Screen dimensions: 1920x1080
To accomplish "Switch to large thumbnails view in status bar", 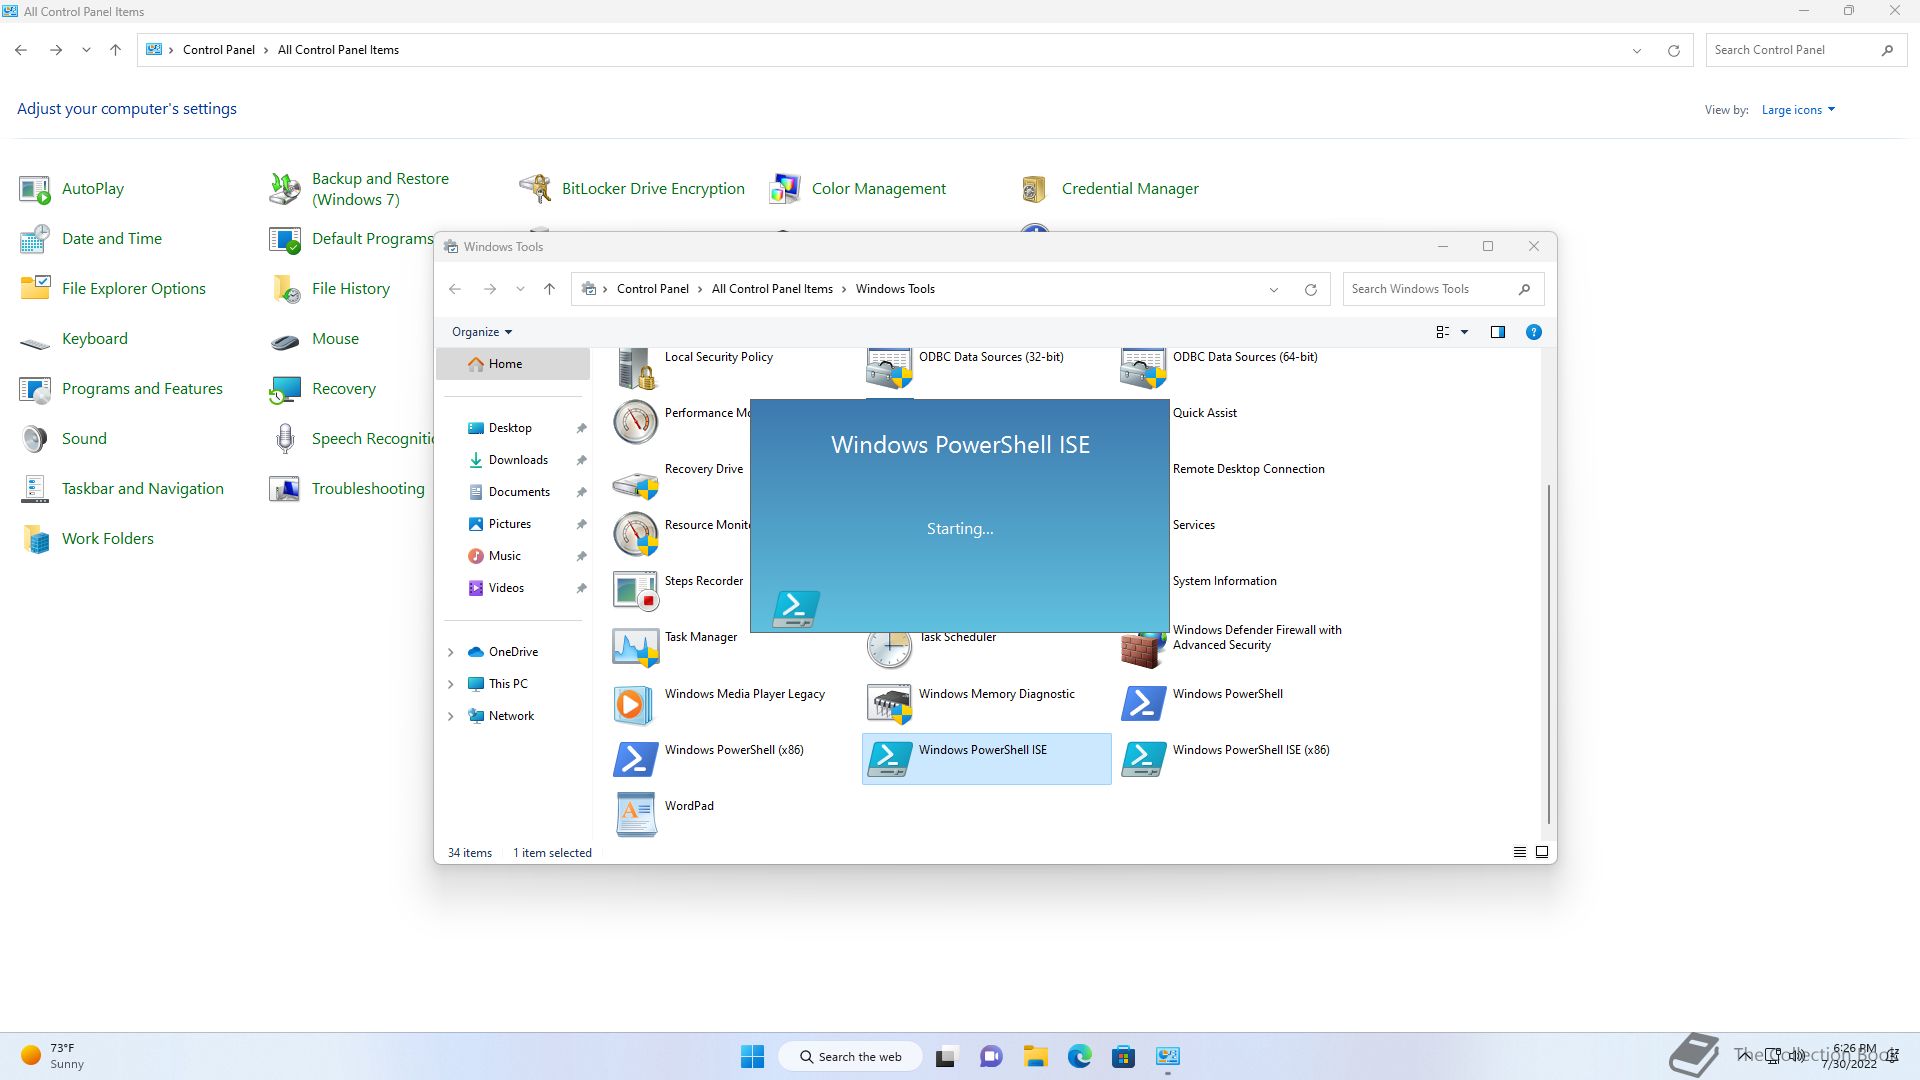I will point(1542,853).
